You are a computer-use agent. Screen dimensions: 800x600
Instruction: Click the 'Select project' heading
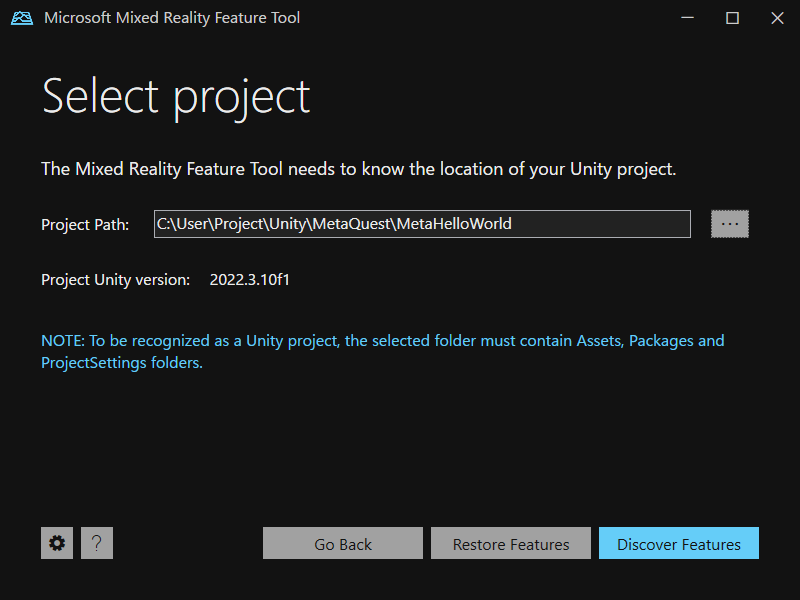tap(176, 97)
